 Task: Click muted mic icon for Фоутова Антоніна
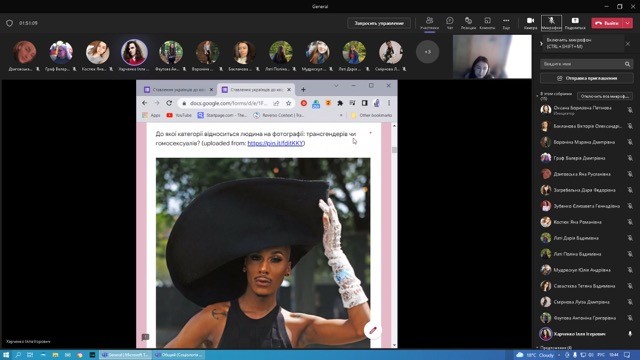[x=630, y=318]
